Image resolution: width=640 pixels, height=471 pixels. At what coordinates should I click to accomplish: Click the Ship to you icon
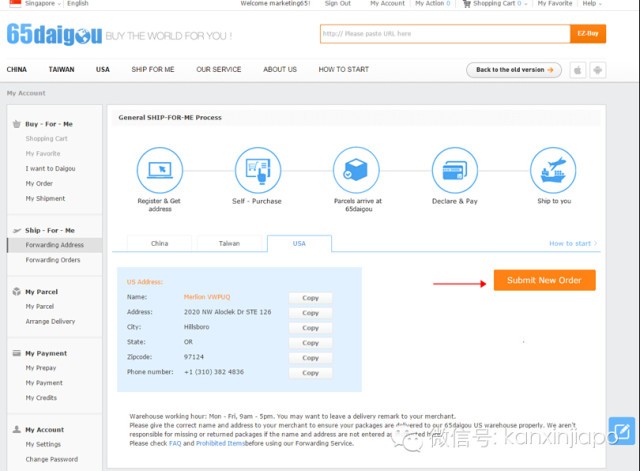tap(553, 170)
